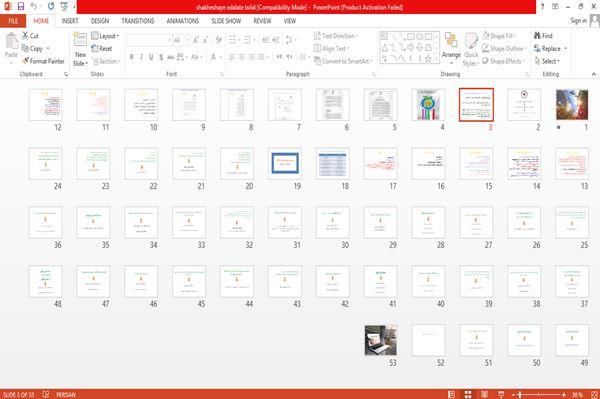
Task: Click Slide Sorter view icon in status bar
Action: click(x=468, y=394)
